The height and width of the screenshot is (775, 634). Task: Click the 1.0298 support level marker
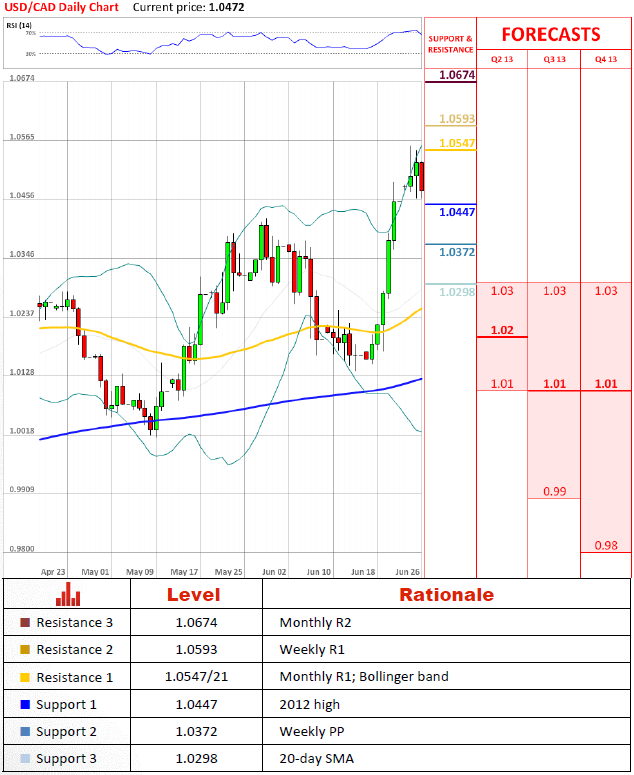point(457,292)
